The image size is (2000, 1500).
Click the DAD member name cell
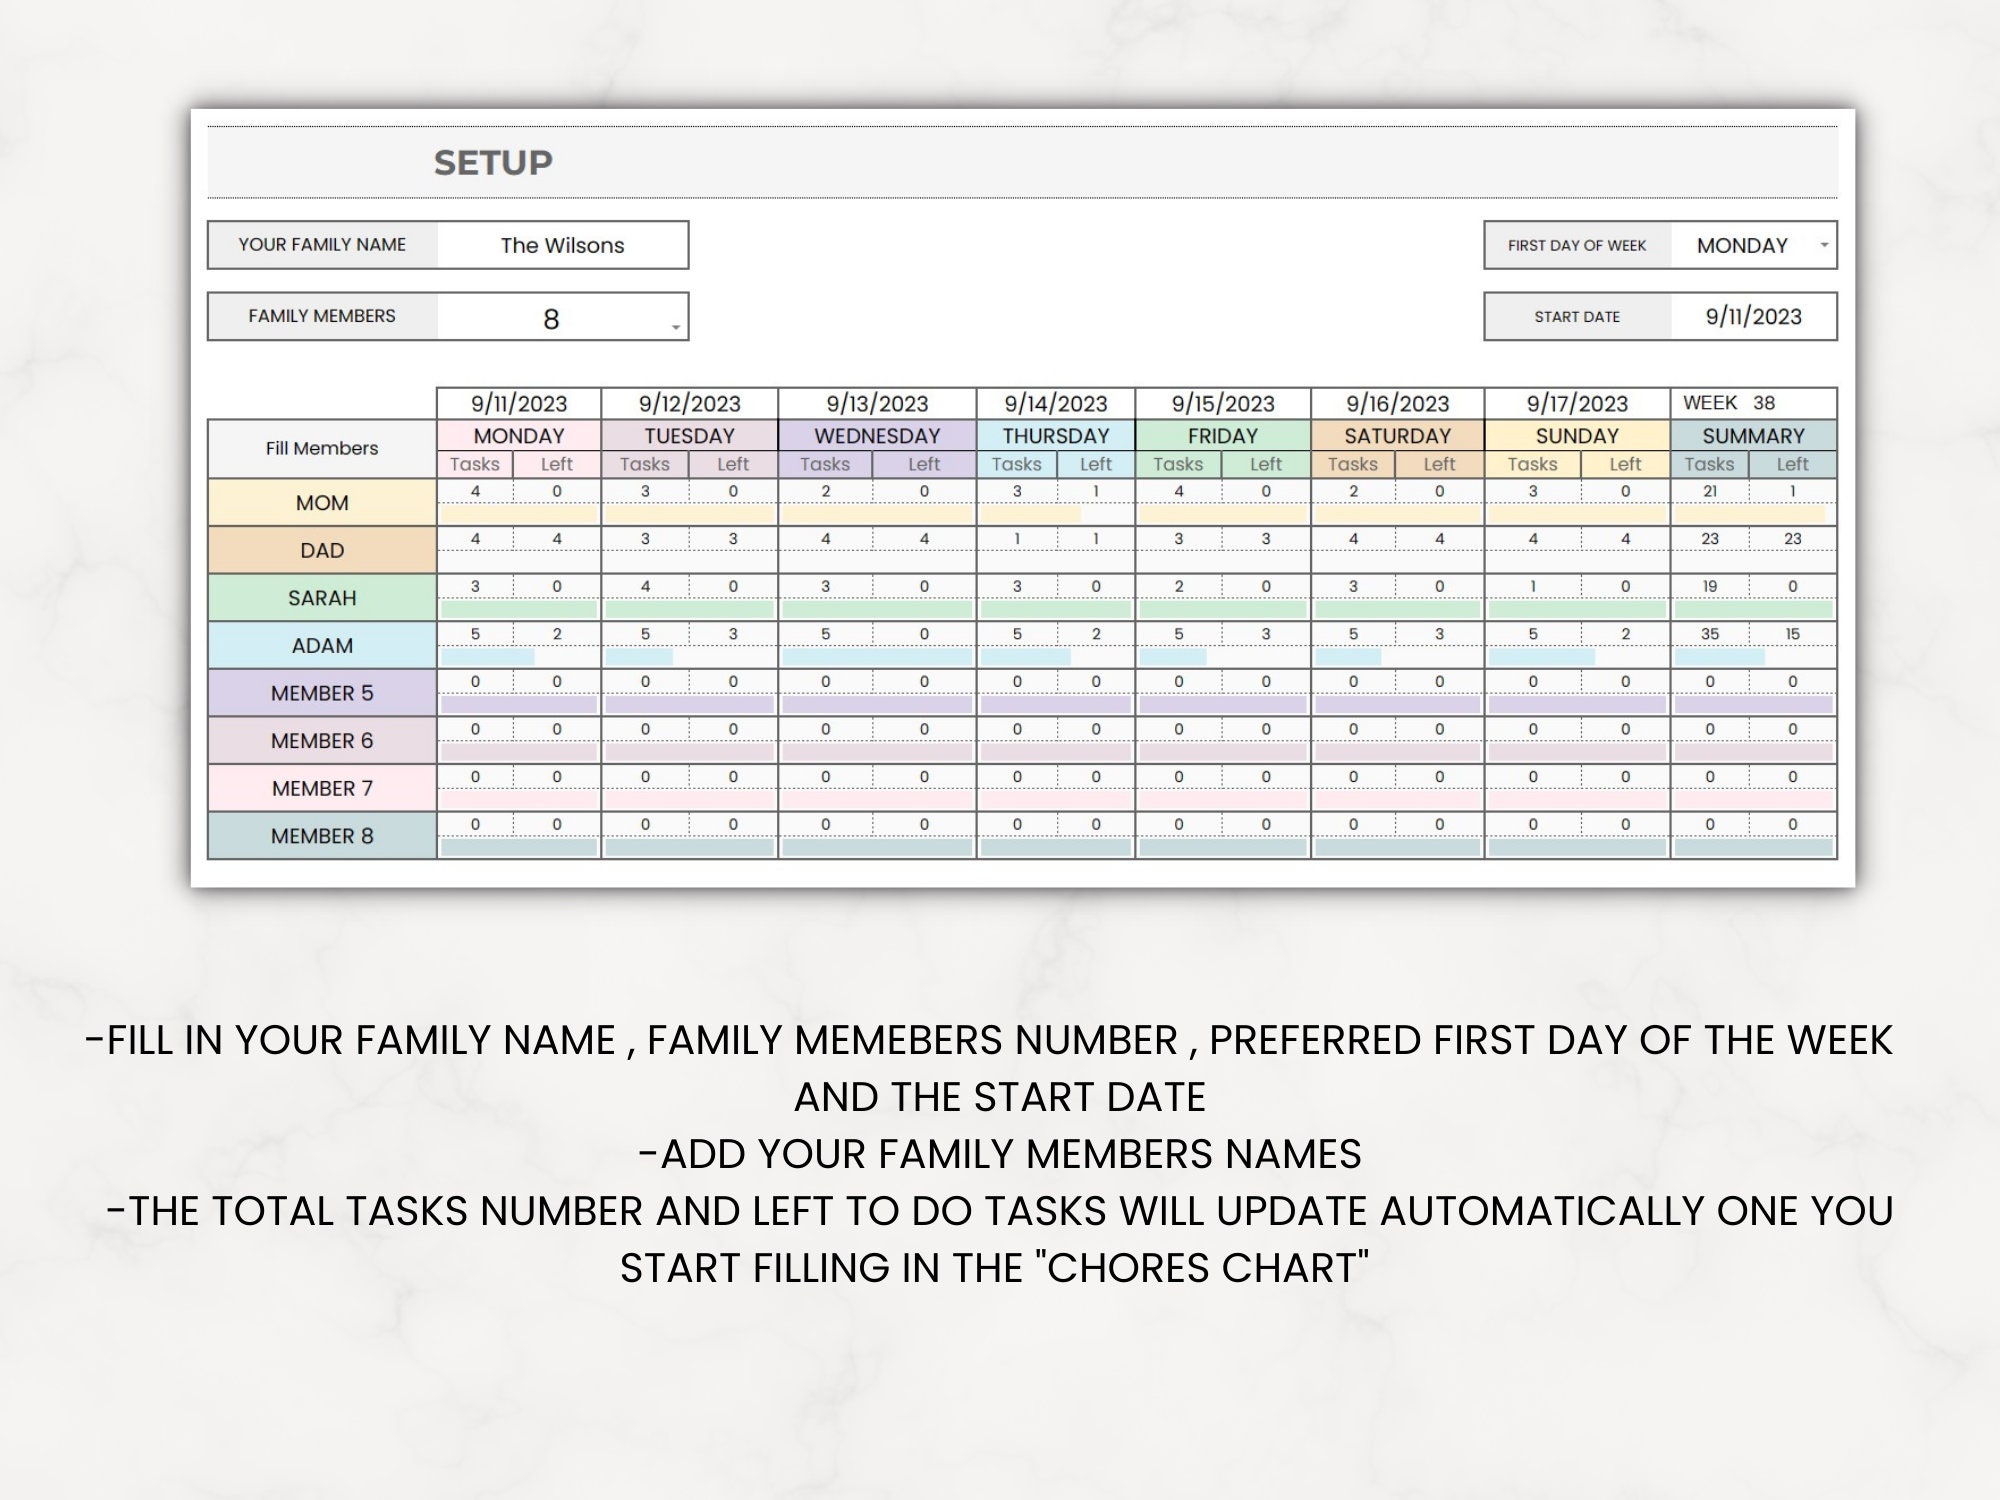[322, 550]
